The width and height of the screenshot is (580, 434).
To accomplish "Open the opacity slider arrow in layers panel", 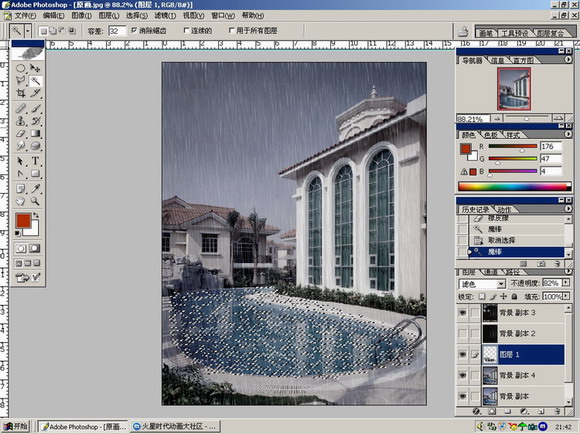I will pos(566,283).
